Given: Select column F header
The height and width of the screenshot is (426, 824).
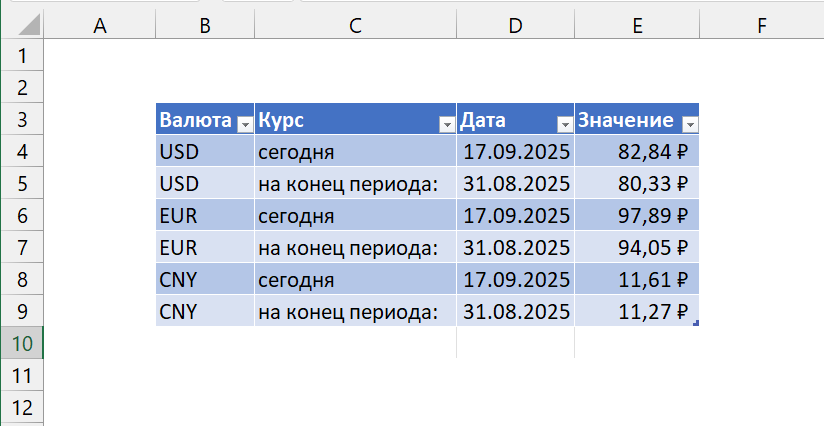Looking at the screenshot, I should (x=761, y=25).
